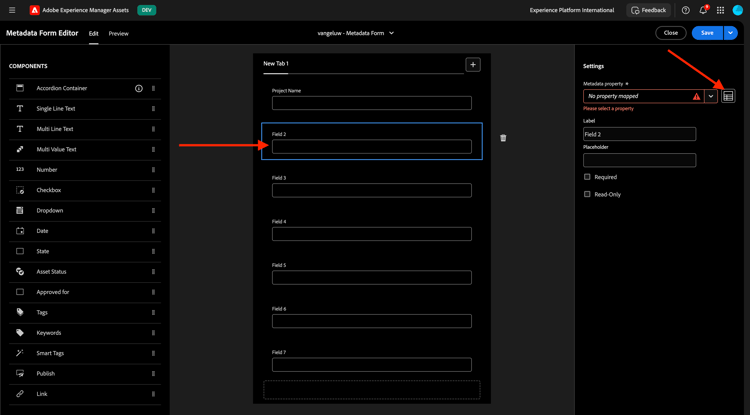Viewport: 750px width, 415px height.
Task: Select the Approved for component icon
Action: [20, 292]
